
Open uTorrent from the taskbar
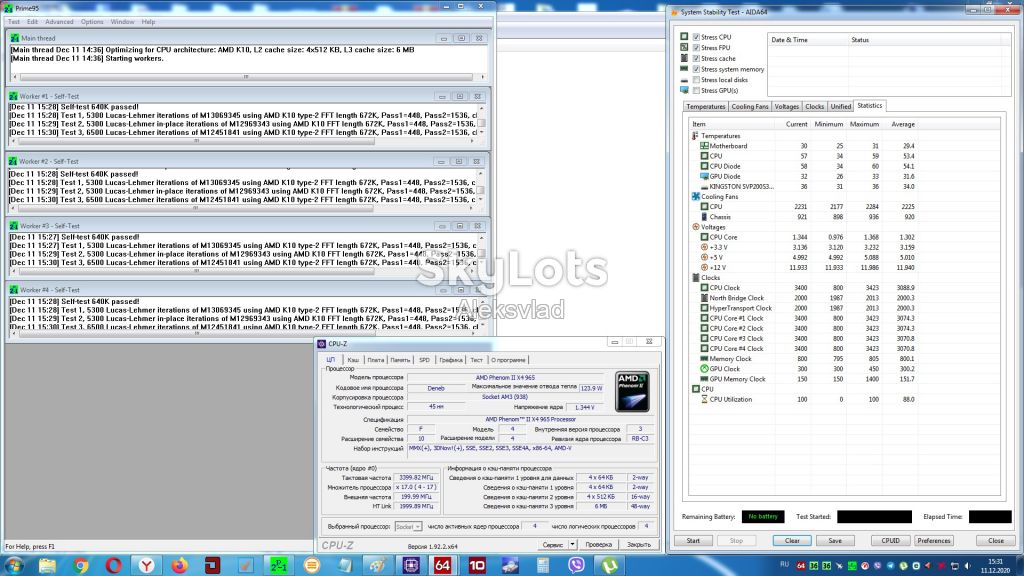pyautogui.click(x=609, y=565)
